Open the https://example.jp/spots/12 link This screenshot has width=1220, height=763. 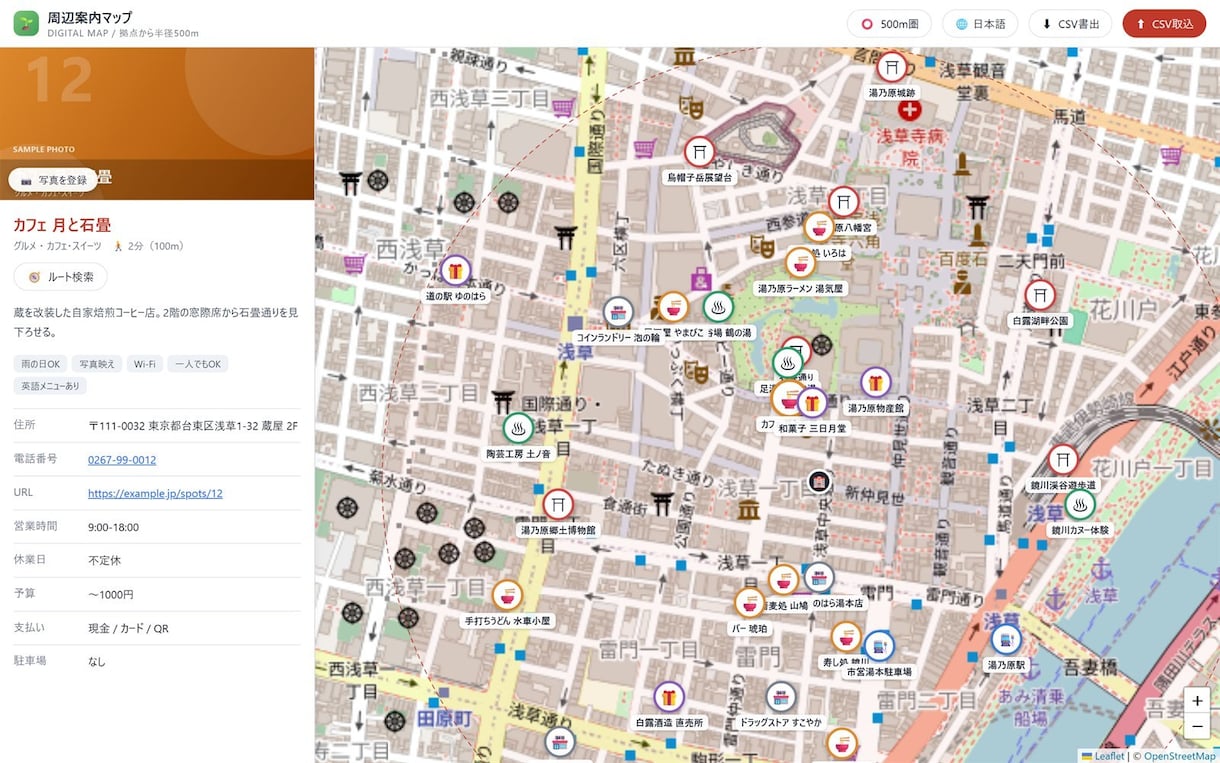[155, 494]
